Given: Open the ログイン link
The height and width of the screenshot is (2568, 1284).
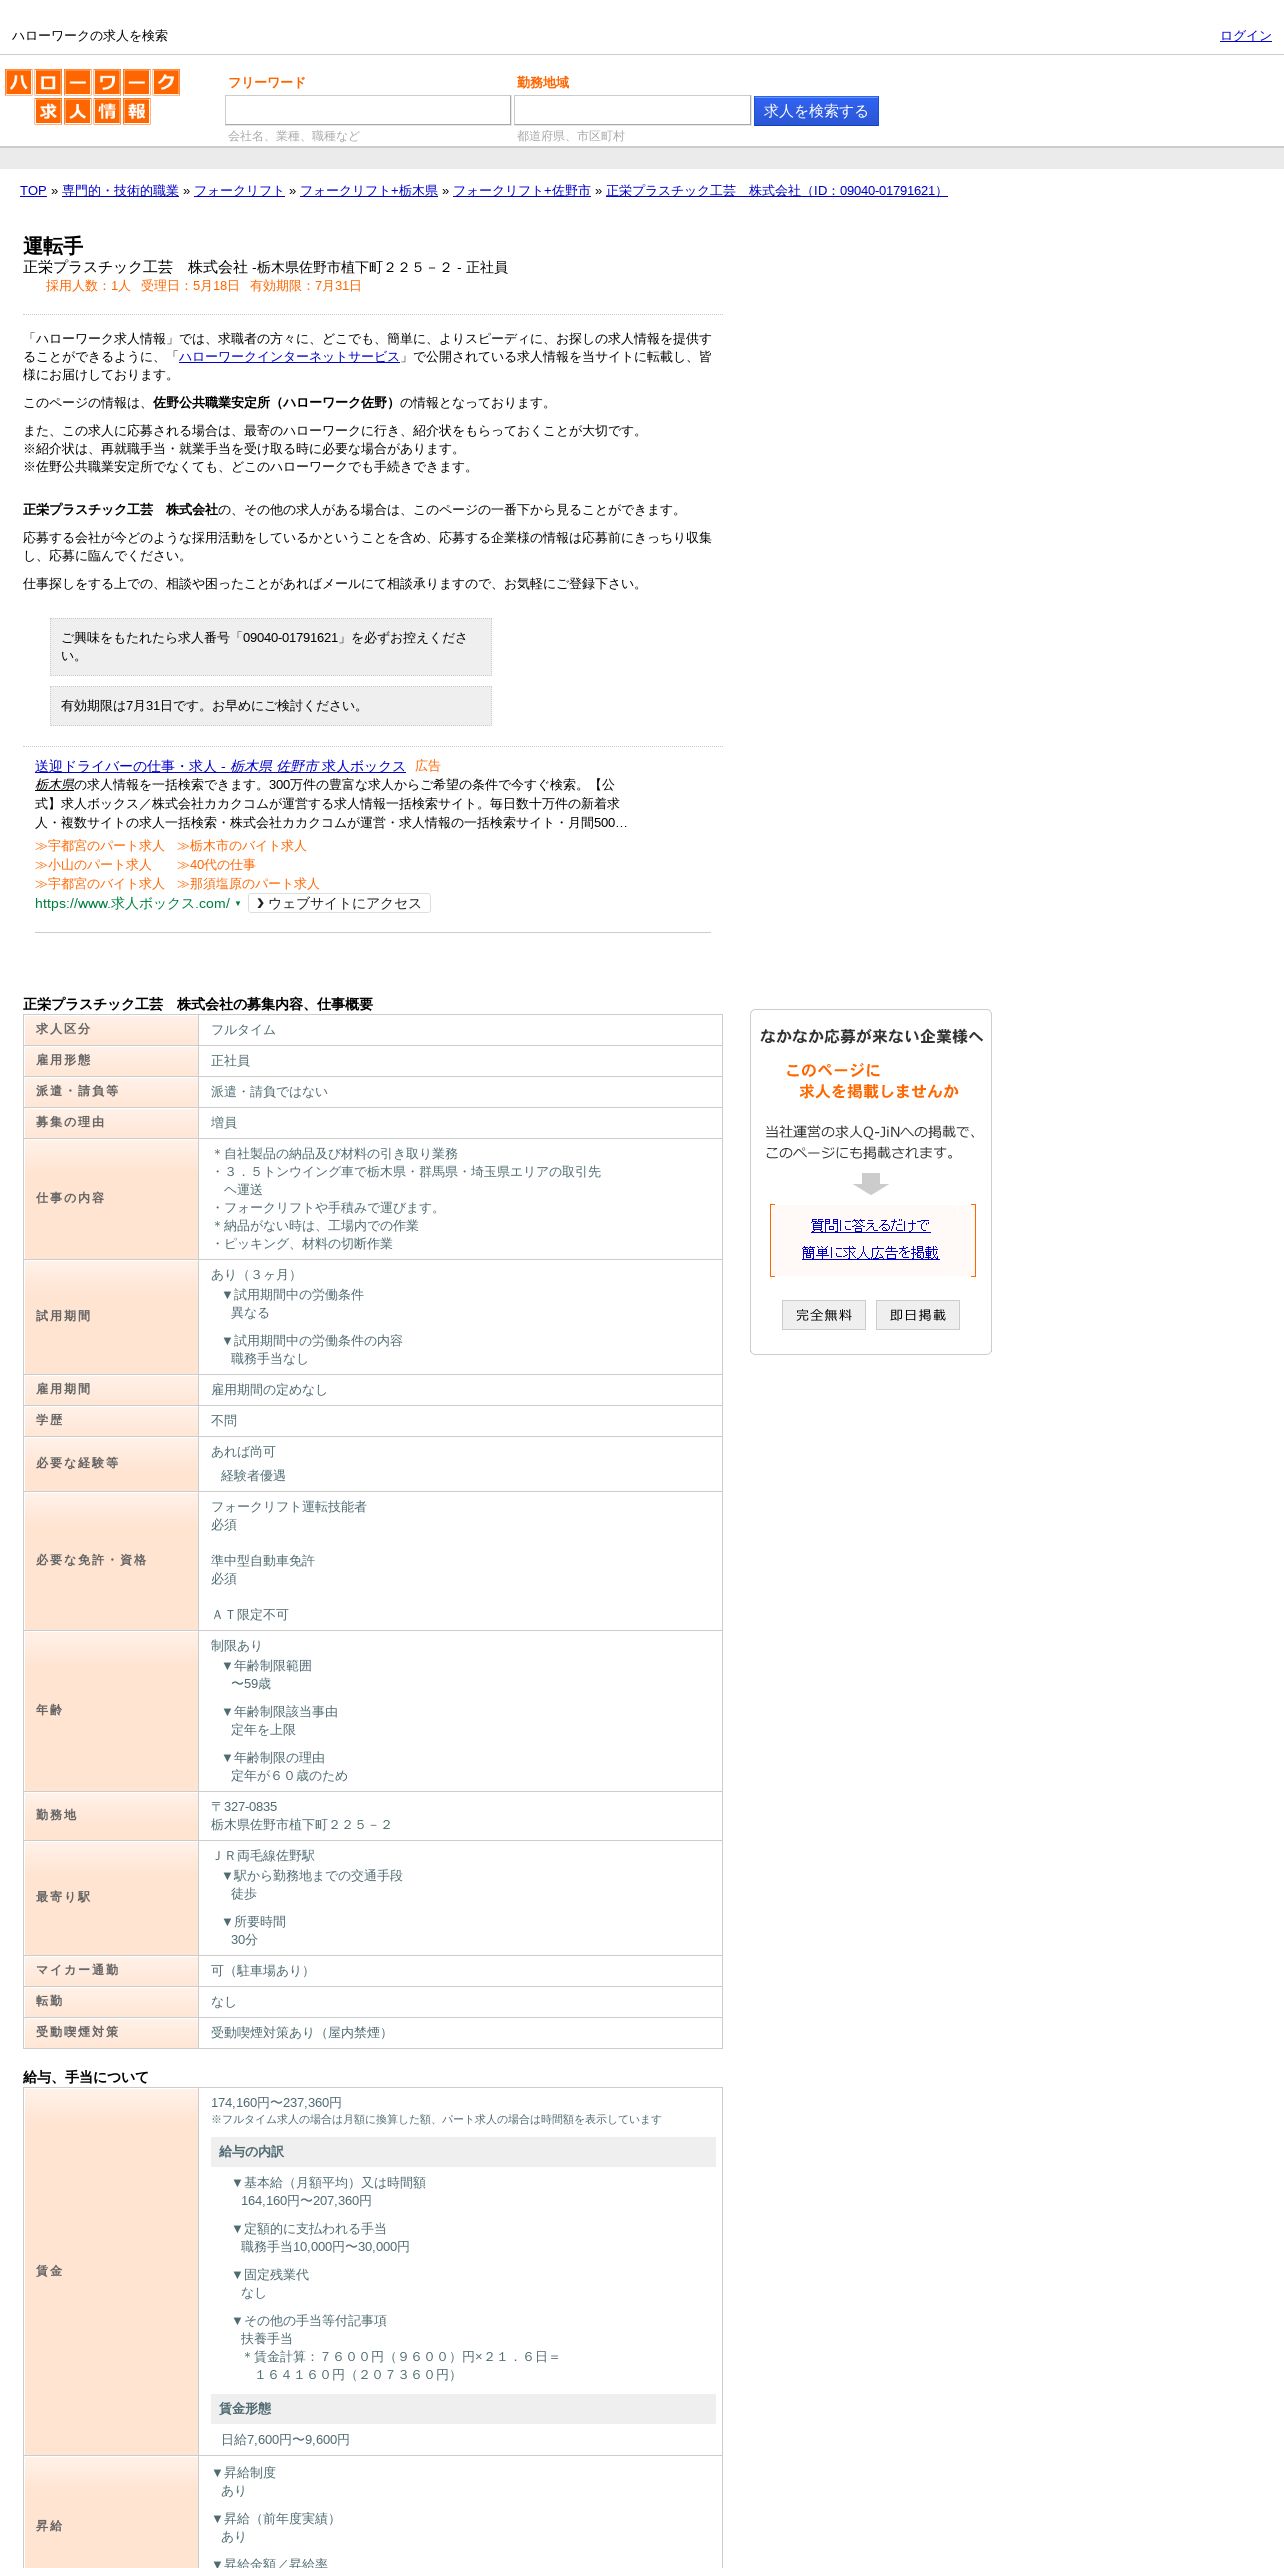Looking at the screenshot, I should pos(1245,36).
